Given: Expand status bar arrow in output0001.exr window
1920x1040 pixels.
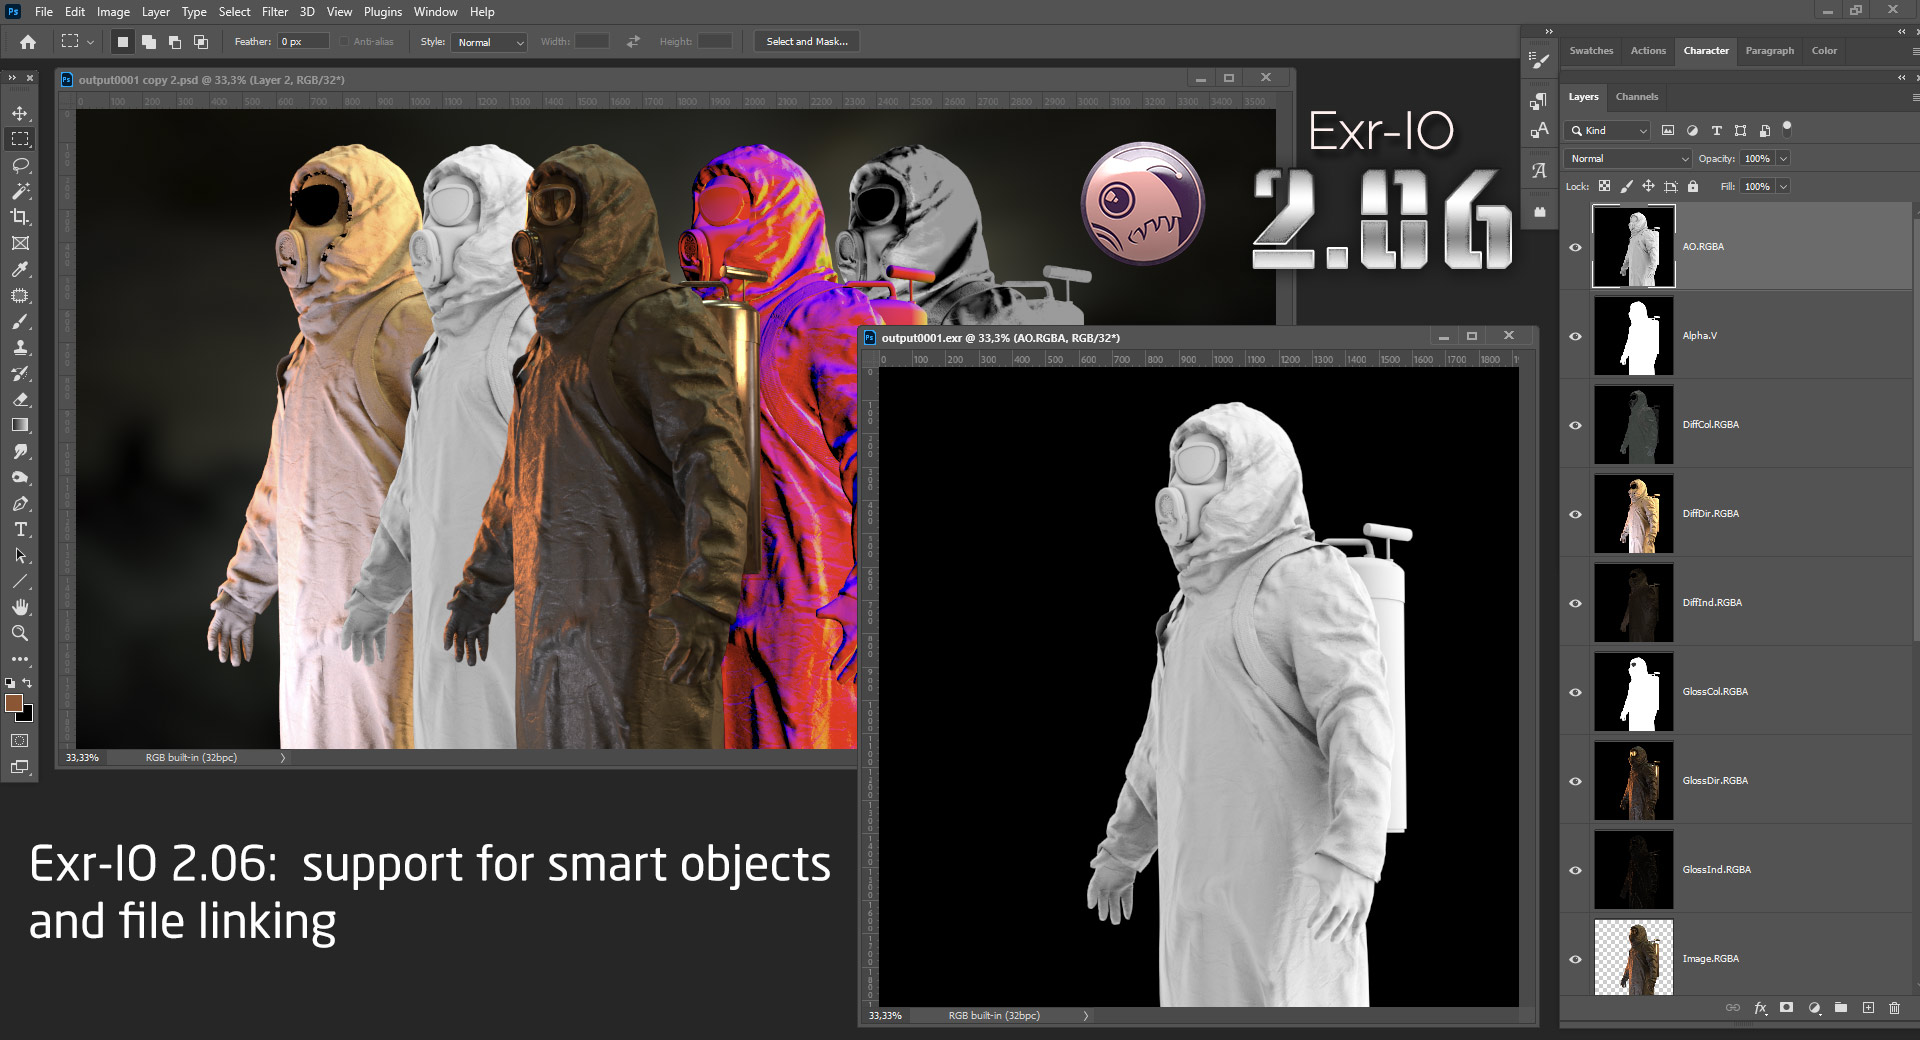Looking at the screenshot, I should (1086, 1016).
